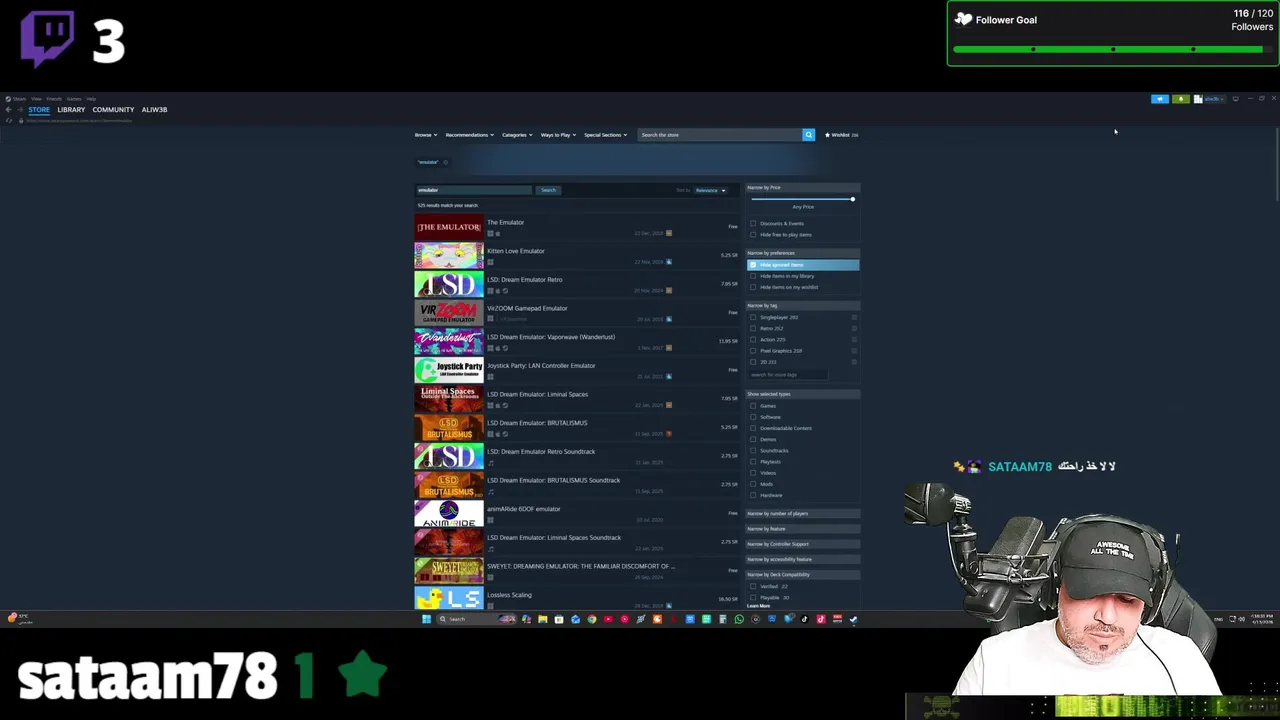
Task: Click the Follower Goal progress bar
Action: pos(1112,49)
